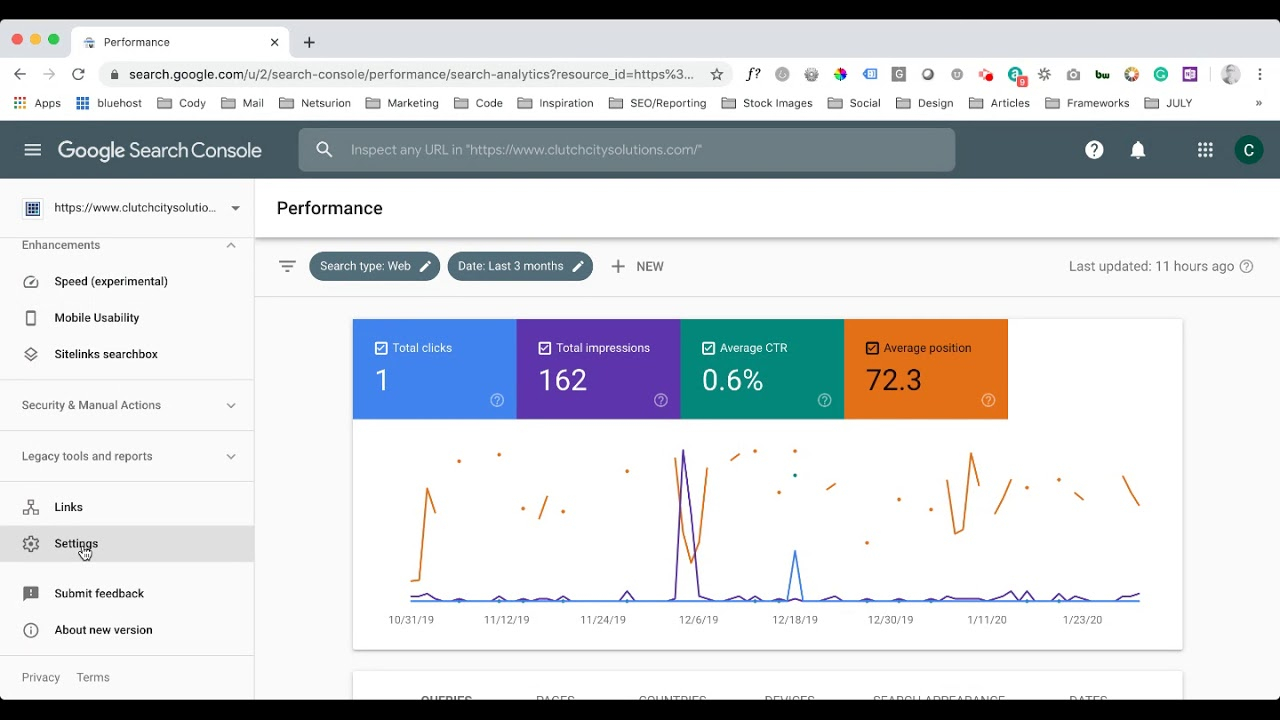Open the notifications bell

coord(1138,150)
